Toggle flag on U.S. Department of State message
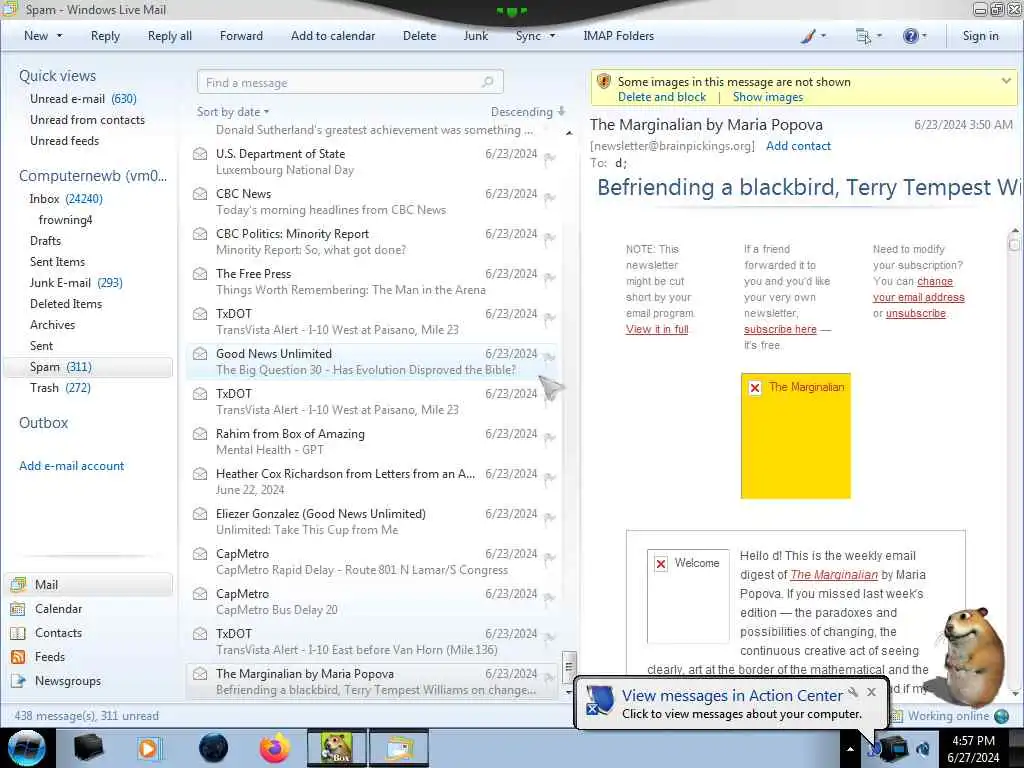Screen dimensions: 1024x768 550,158
